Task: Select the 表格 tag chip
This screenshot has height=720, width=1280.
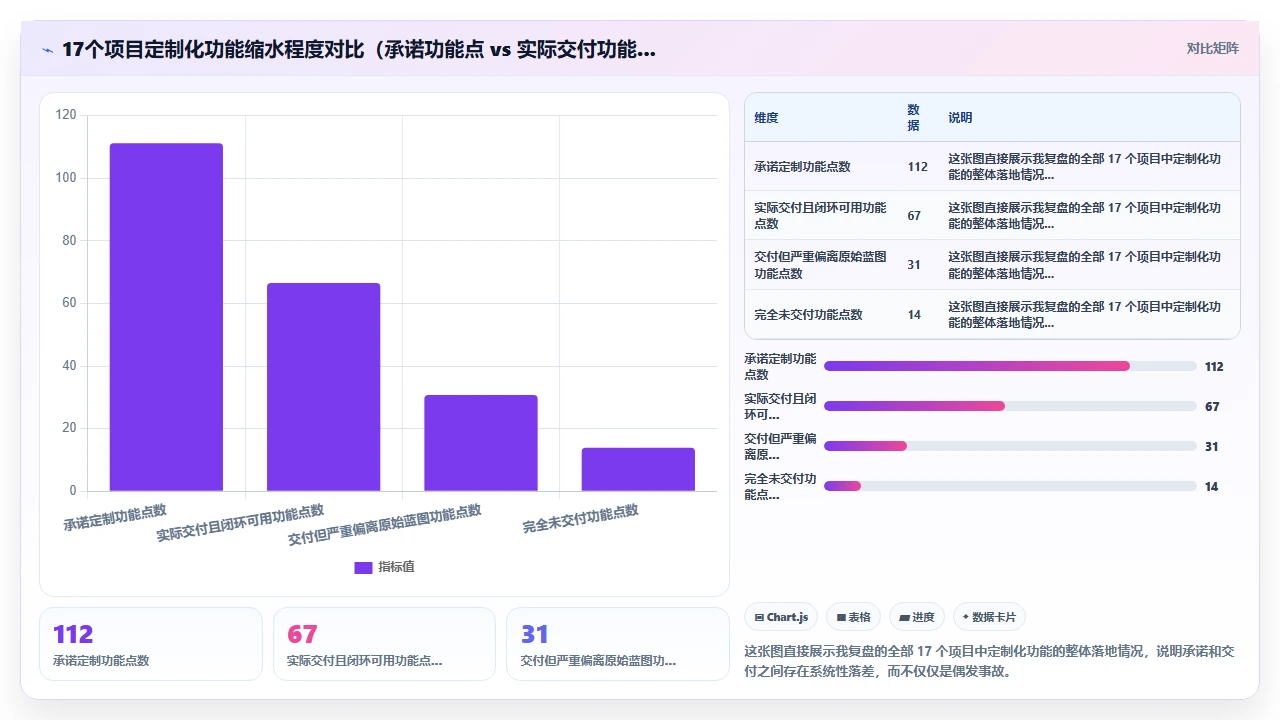Action: point(853,617)
